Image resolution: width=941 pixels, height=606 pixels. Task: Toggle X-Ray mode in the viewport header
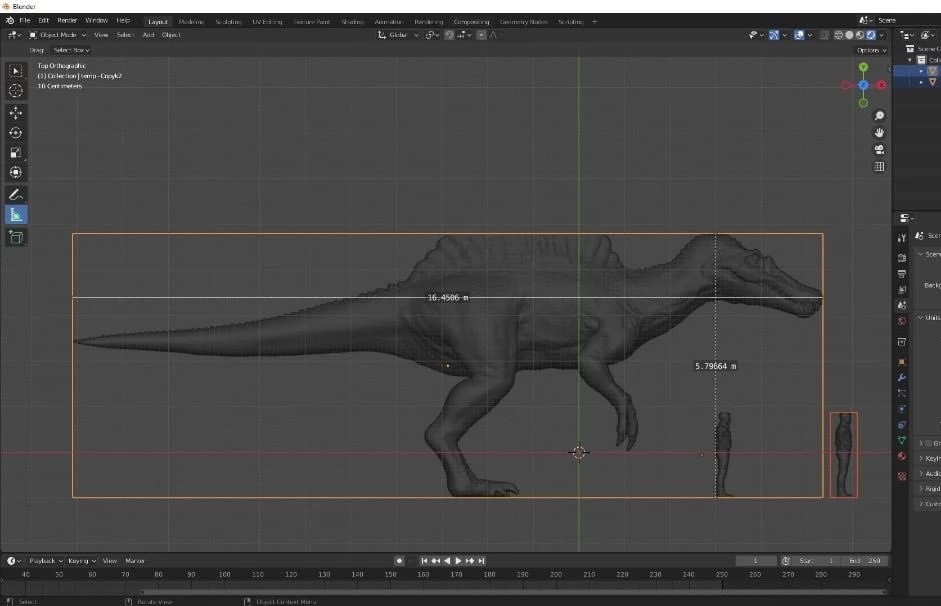pyautogui.click(x=824, y=35)
